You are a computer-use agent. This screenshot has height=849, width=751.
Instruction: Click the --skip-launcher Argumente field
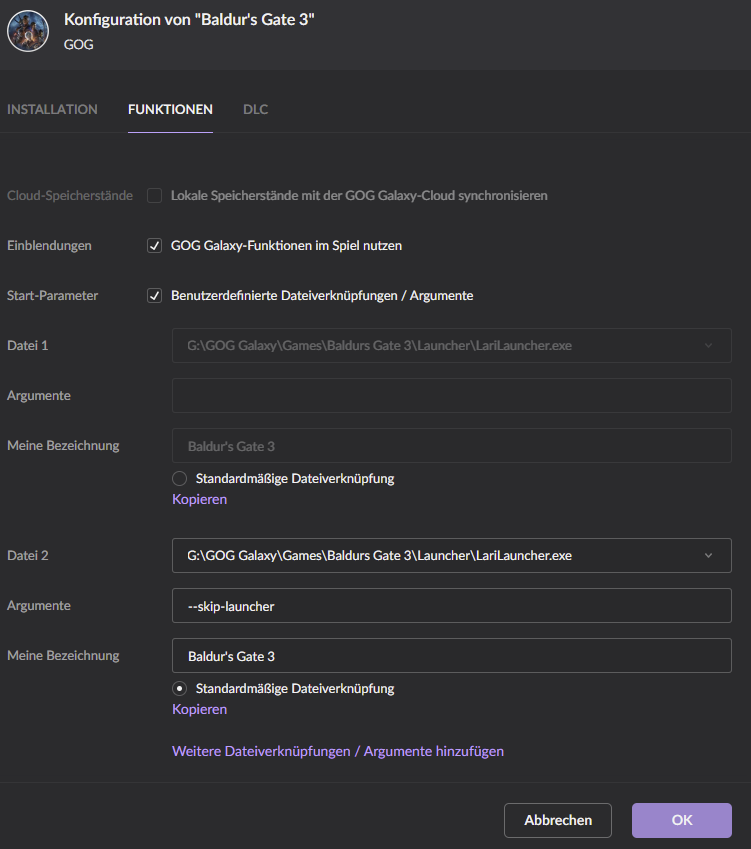[451, 605]
